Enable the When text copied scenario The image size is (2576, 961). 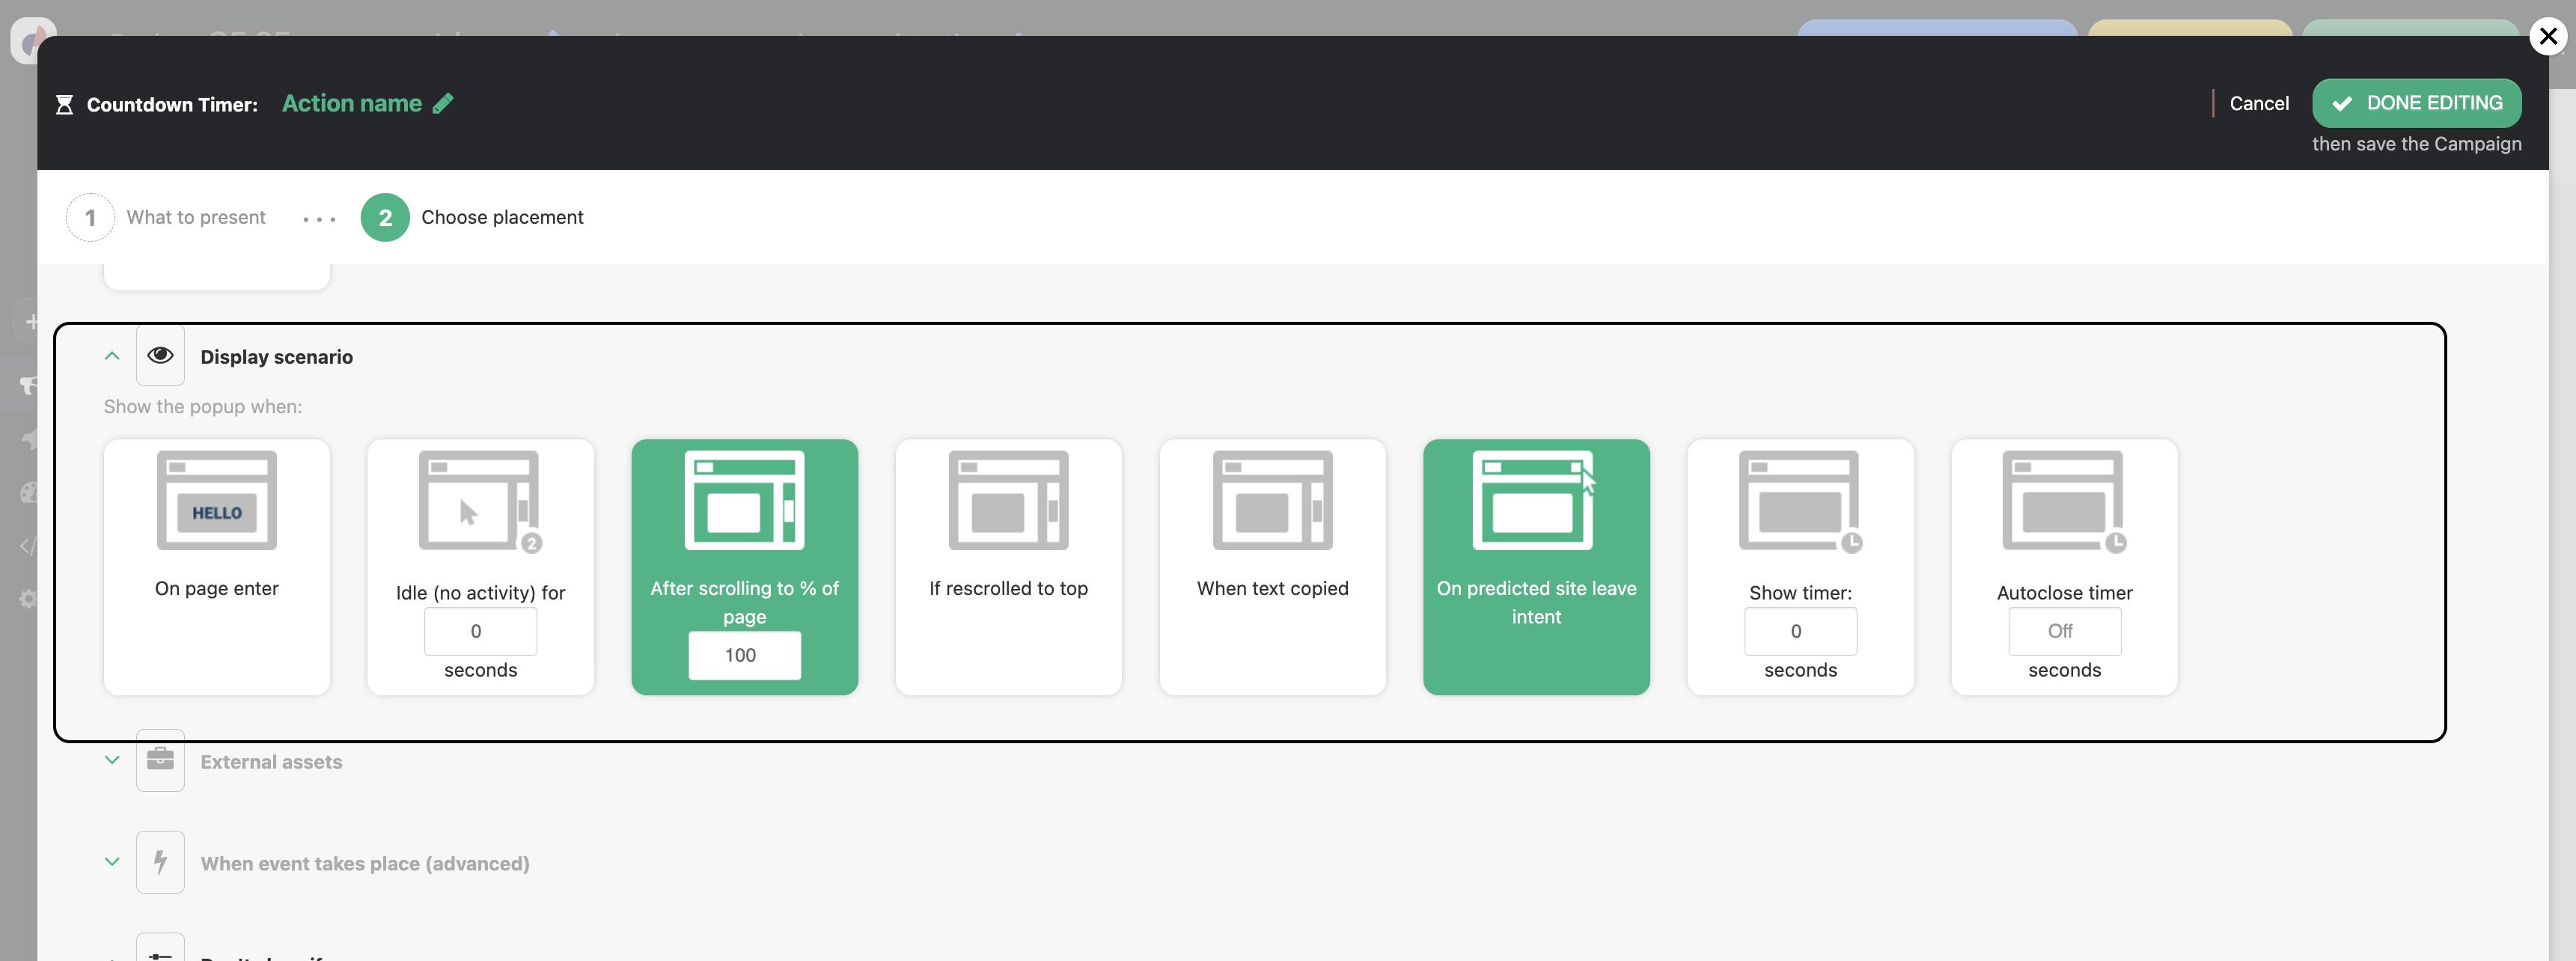1272,566
